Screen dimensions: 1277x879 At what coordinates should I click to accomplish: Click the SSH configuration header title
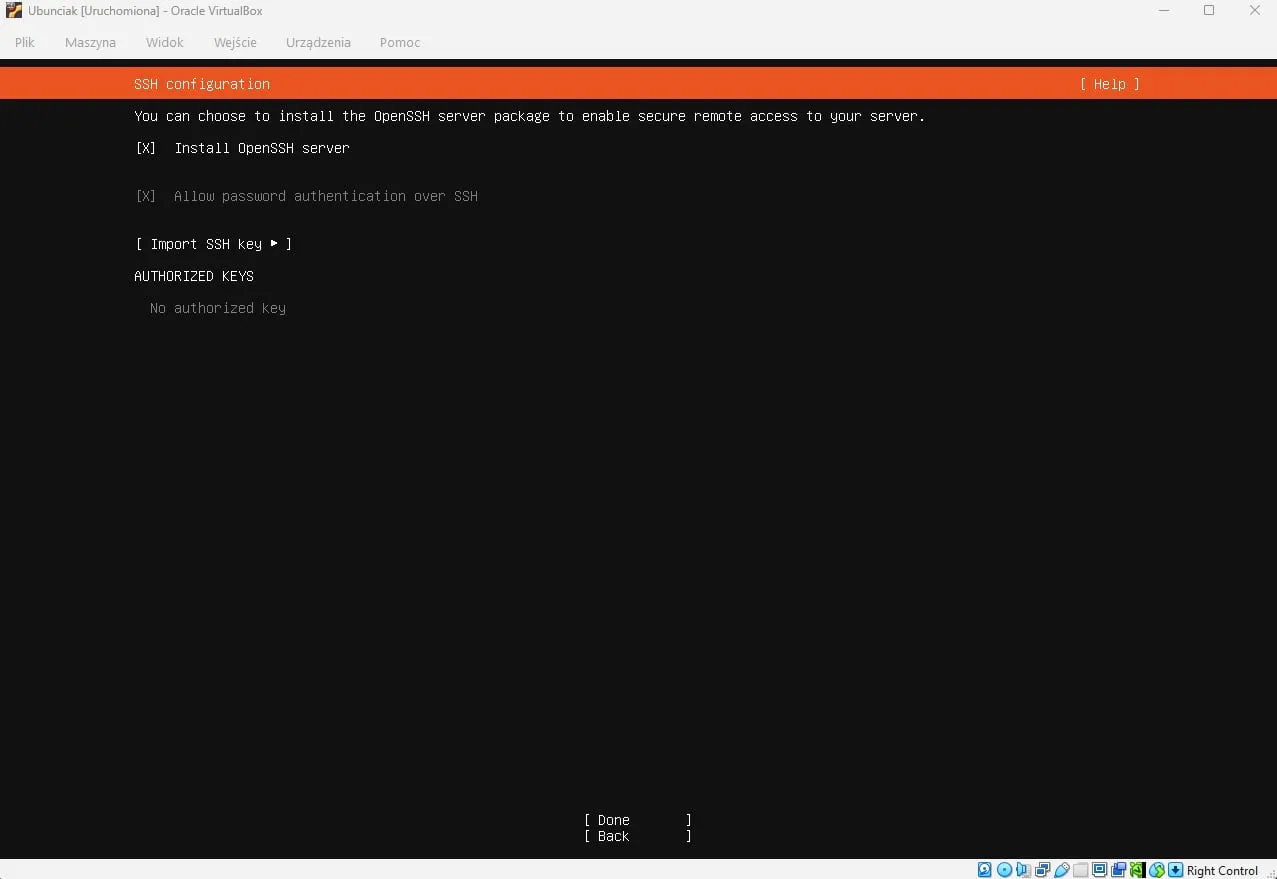click(x=202, y=84)
